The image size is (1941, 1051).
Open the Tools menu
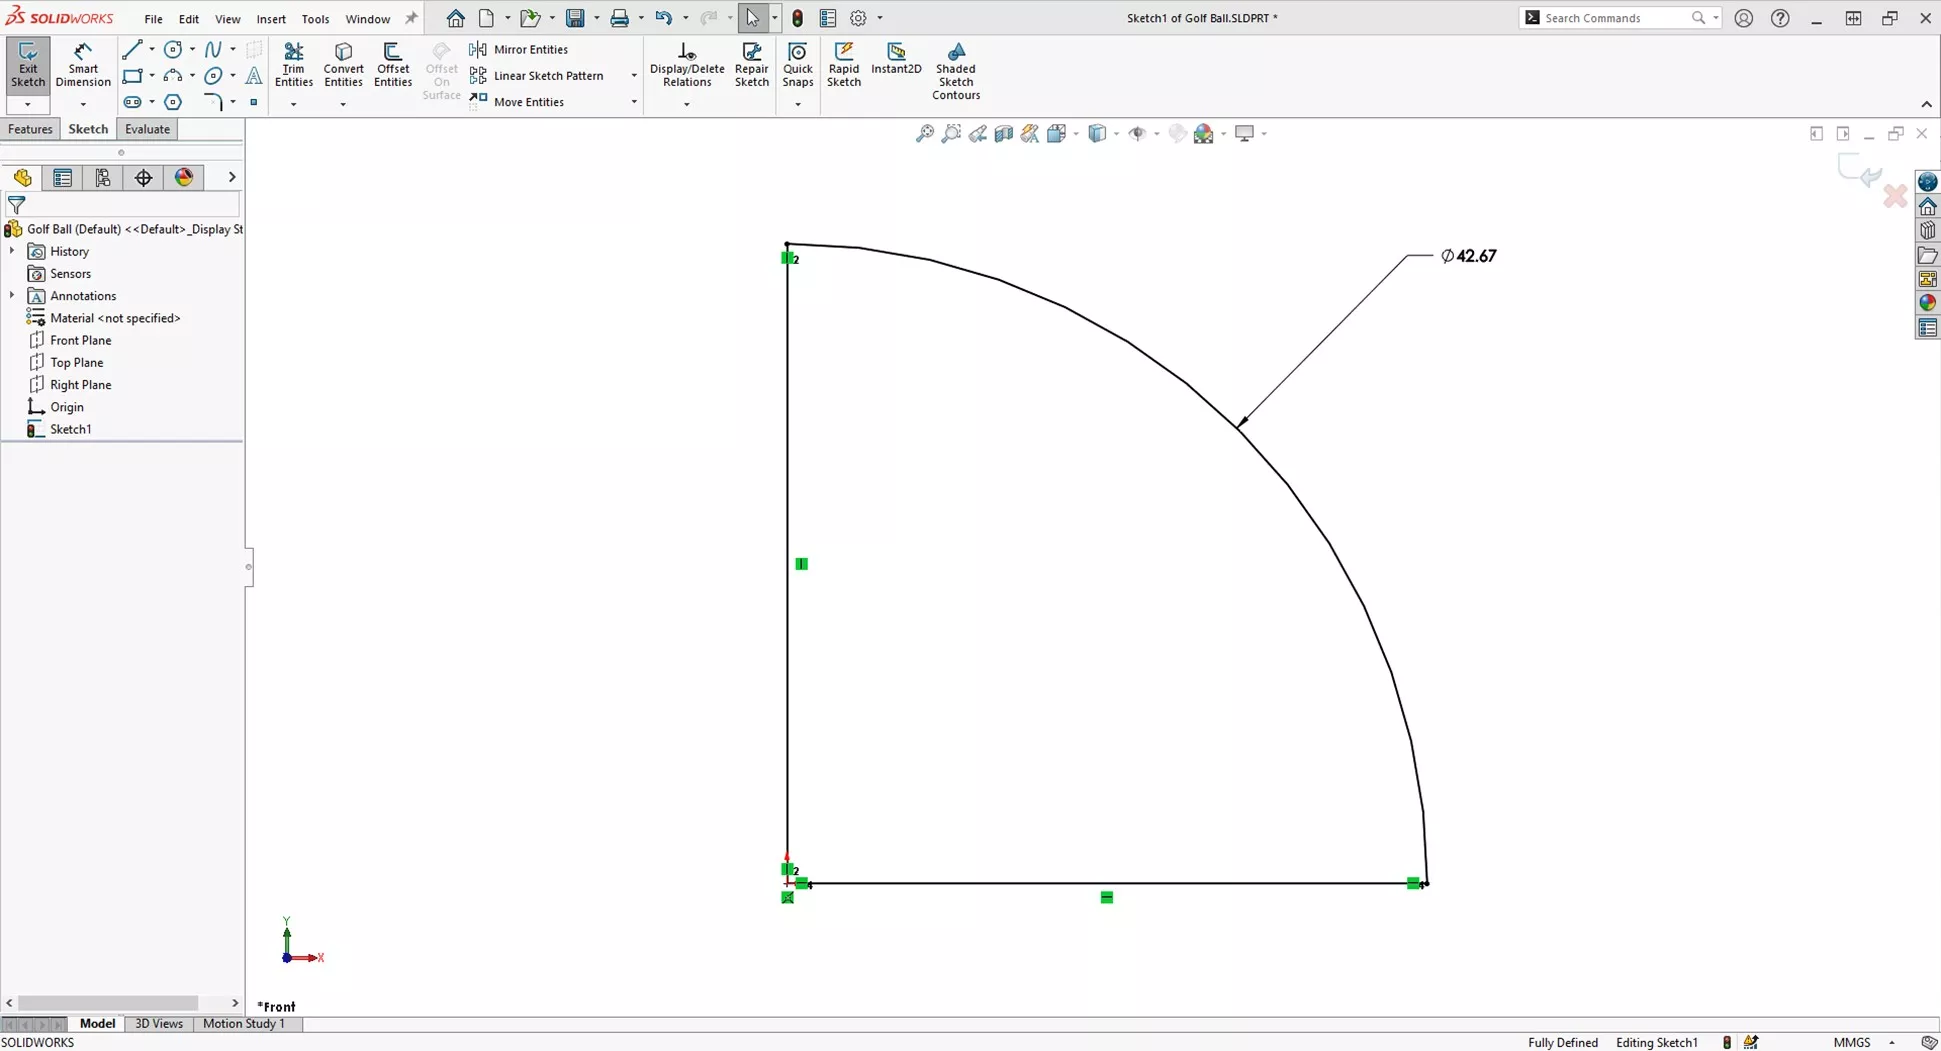(316, 18)
